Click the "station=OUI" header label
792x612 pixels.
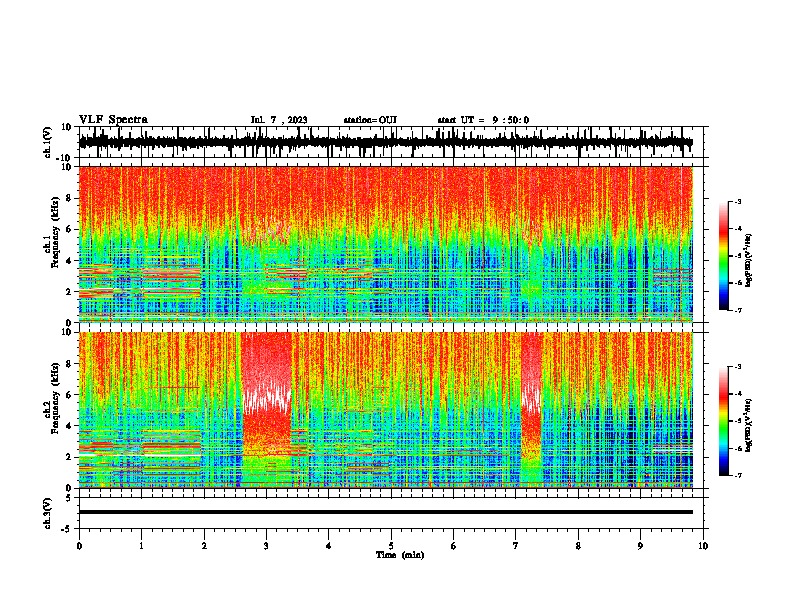pyautogui.click(x=370, y=120)
